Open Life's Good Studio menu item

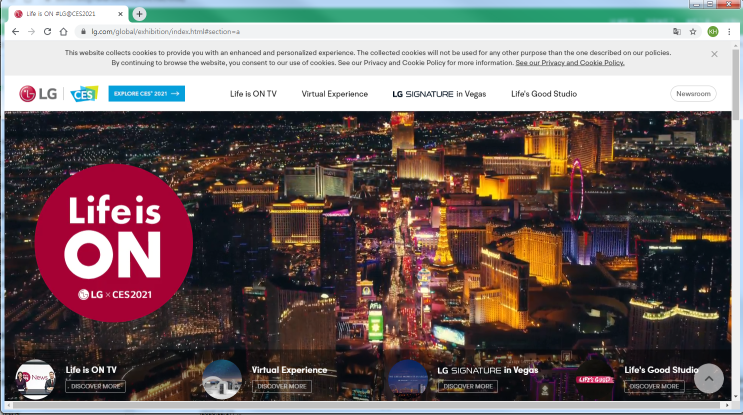(544, 94)
